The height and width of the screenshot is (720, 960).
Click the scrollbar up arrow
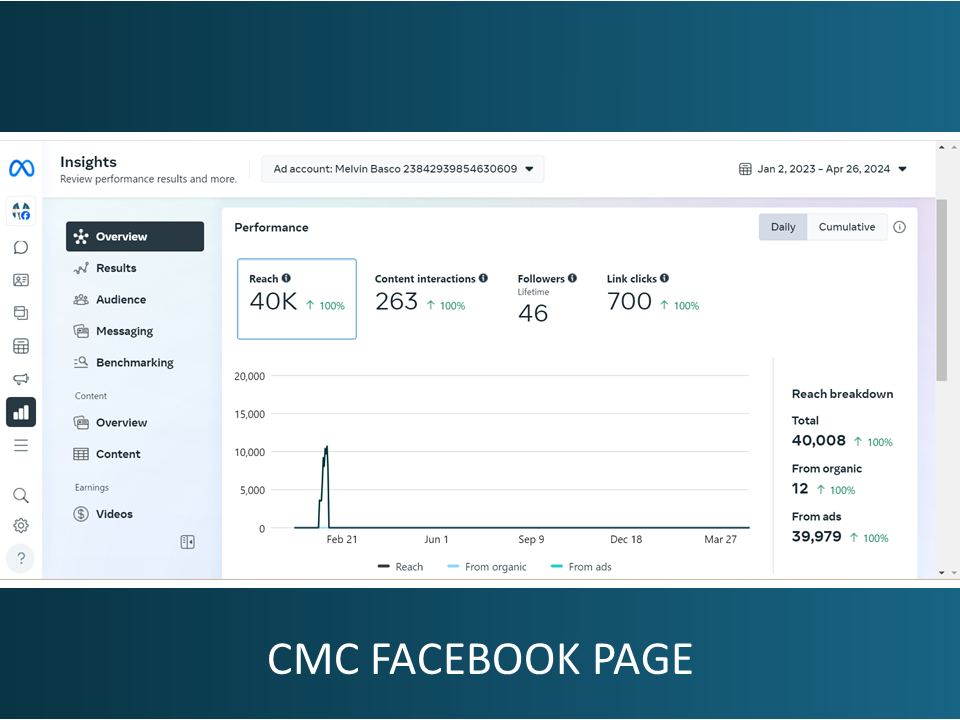(942, 148)
